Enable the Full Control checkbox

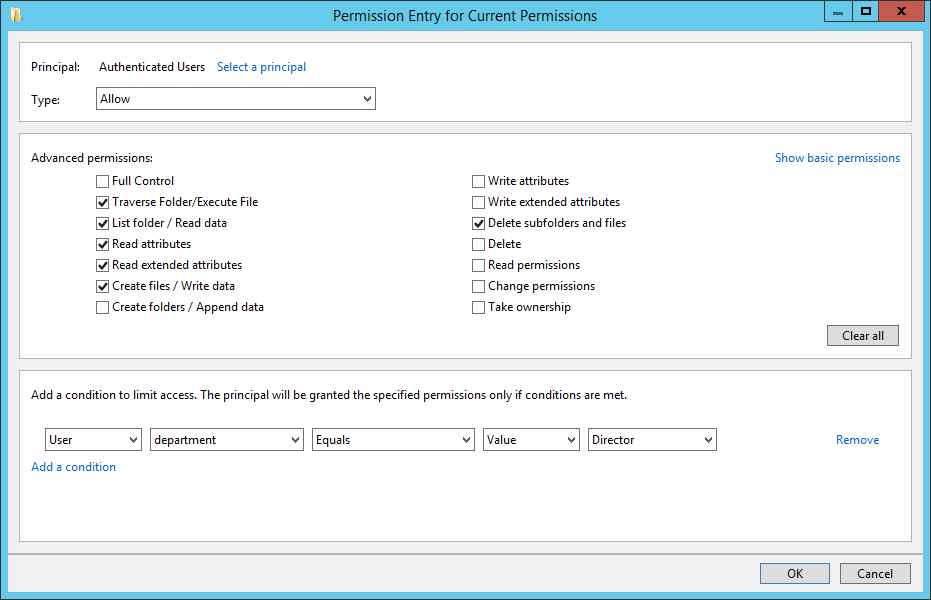(102, 181)
